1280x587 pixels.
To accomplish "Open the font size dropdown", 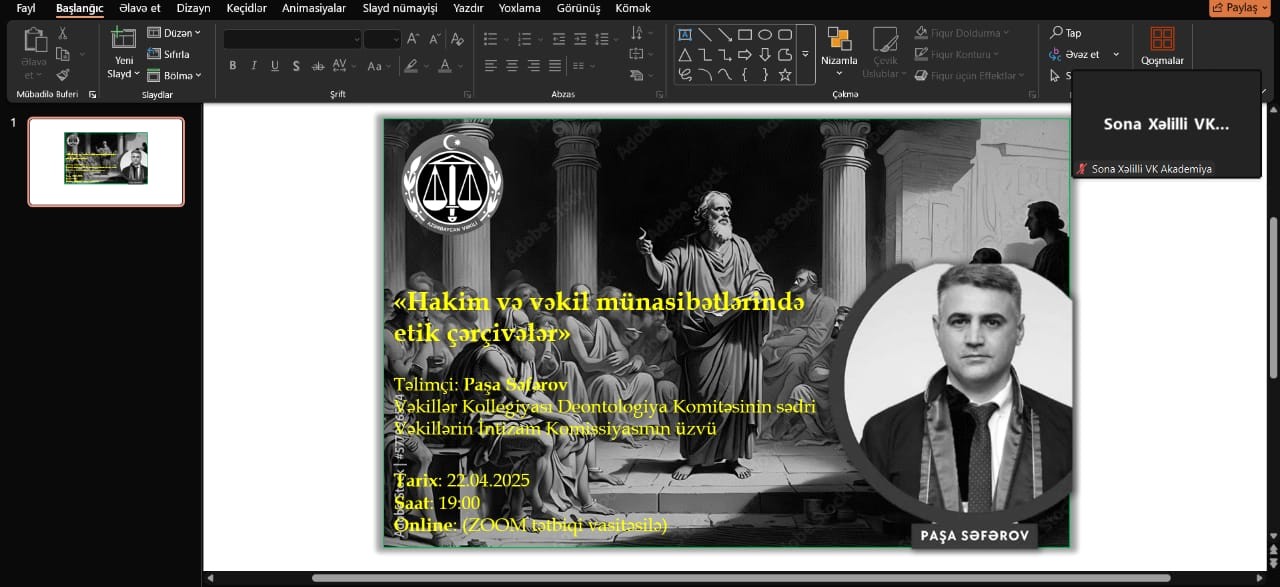I will pos(396,39).
